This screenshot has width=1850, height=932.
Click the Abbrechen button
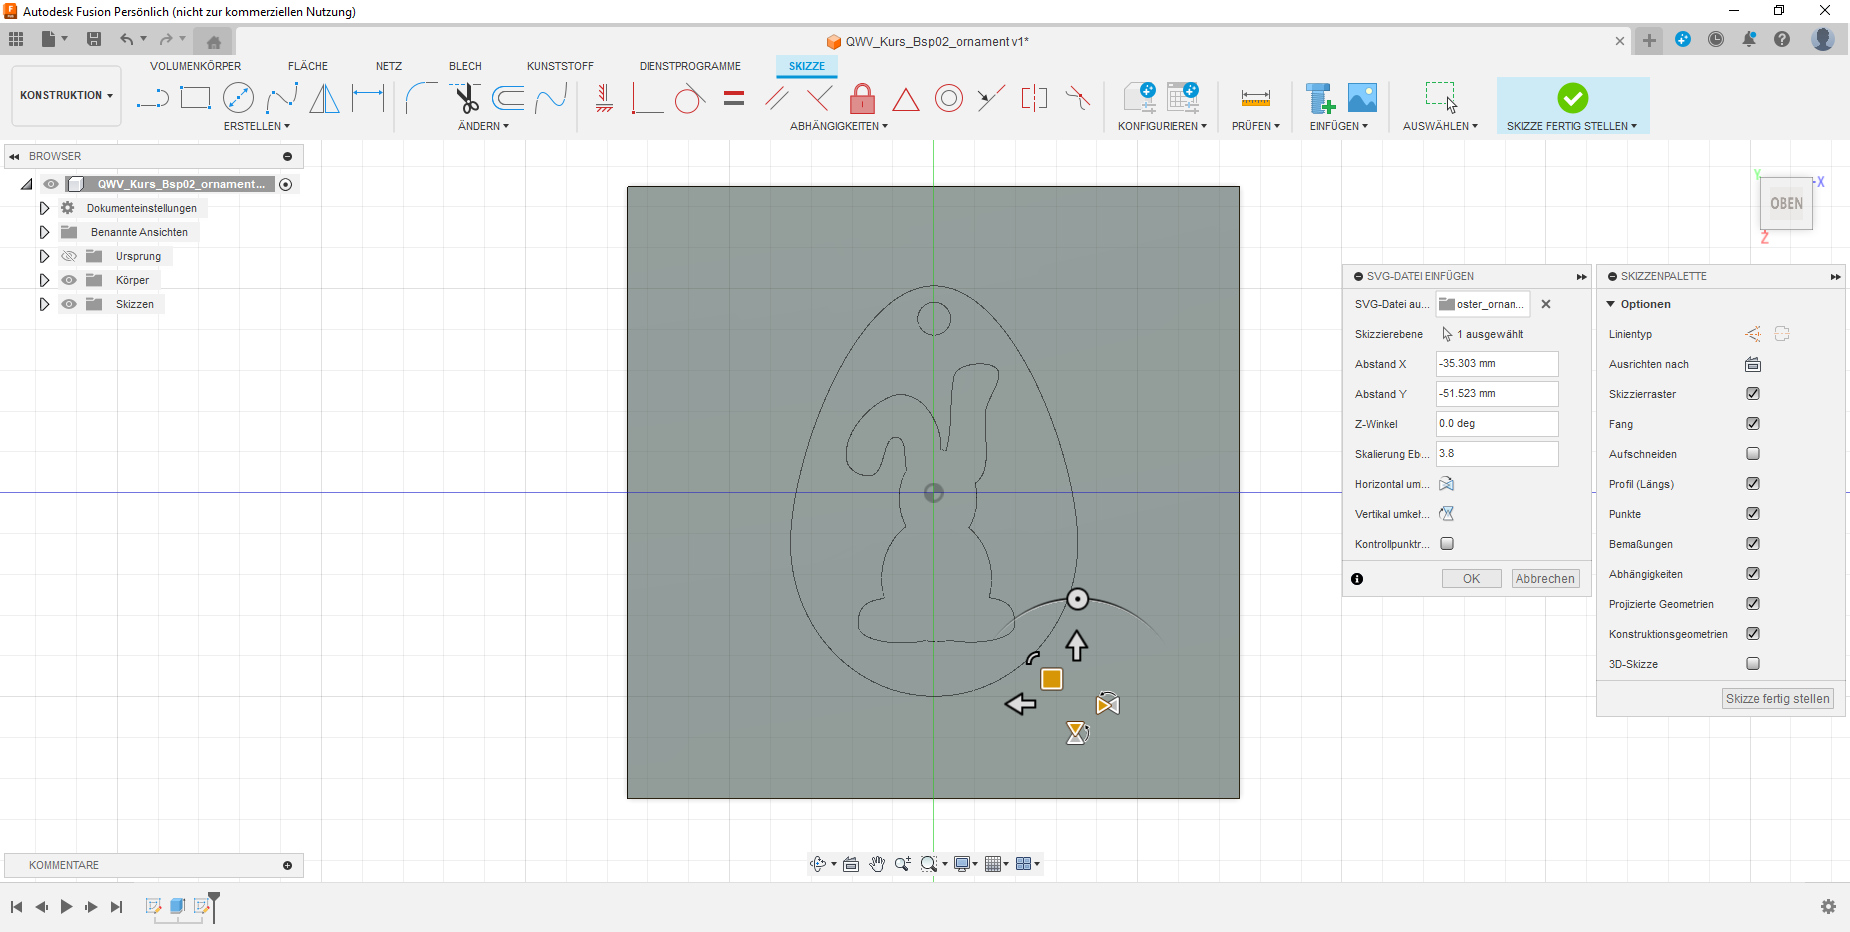click(x=1545, y=579)
